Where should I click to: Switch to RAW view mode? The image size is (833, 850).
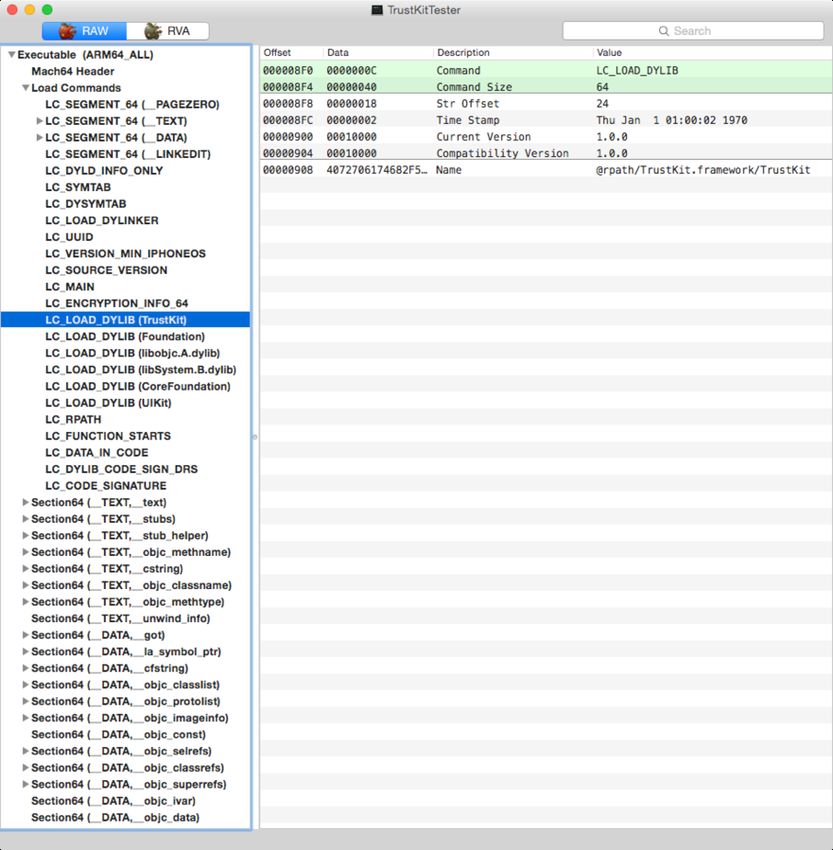[84, 31]
